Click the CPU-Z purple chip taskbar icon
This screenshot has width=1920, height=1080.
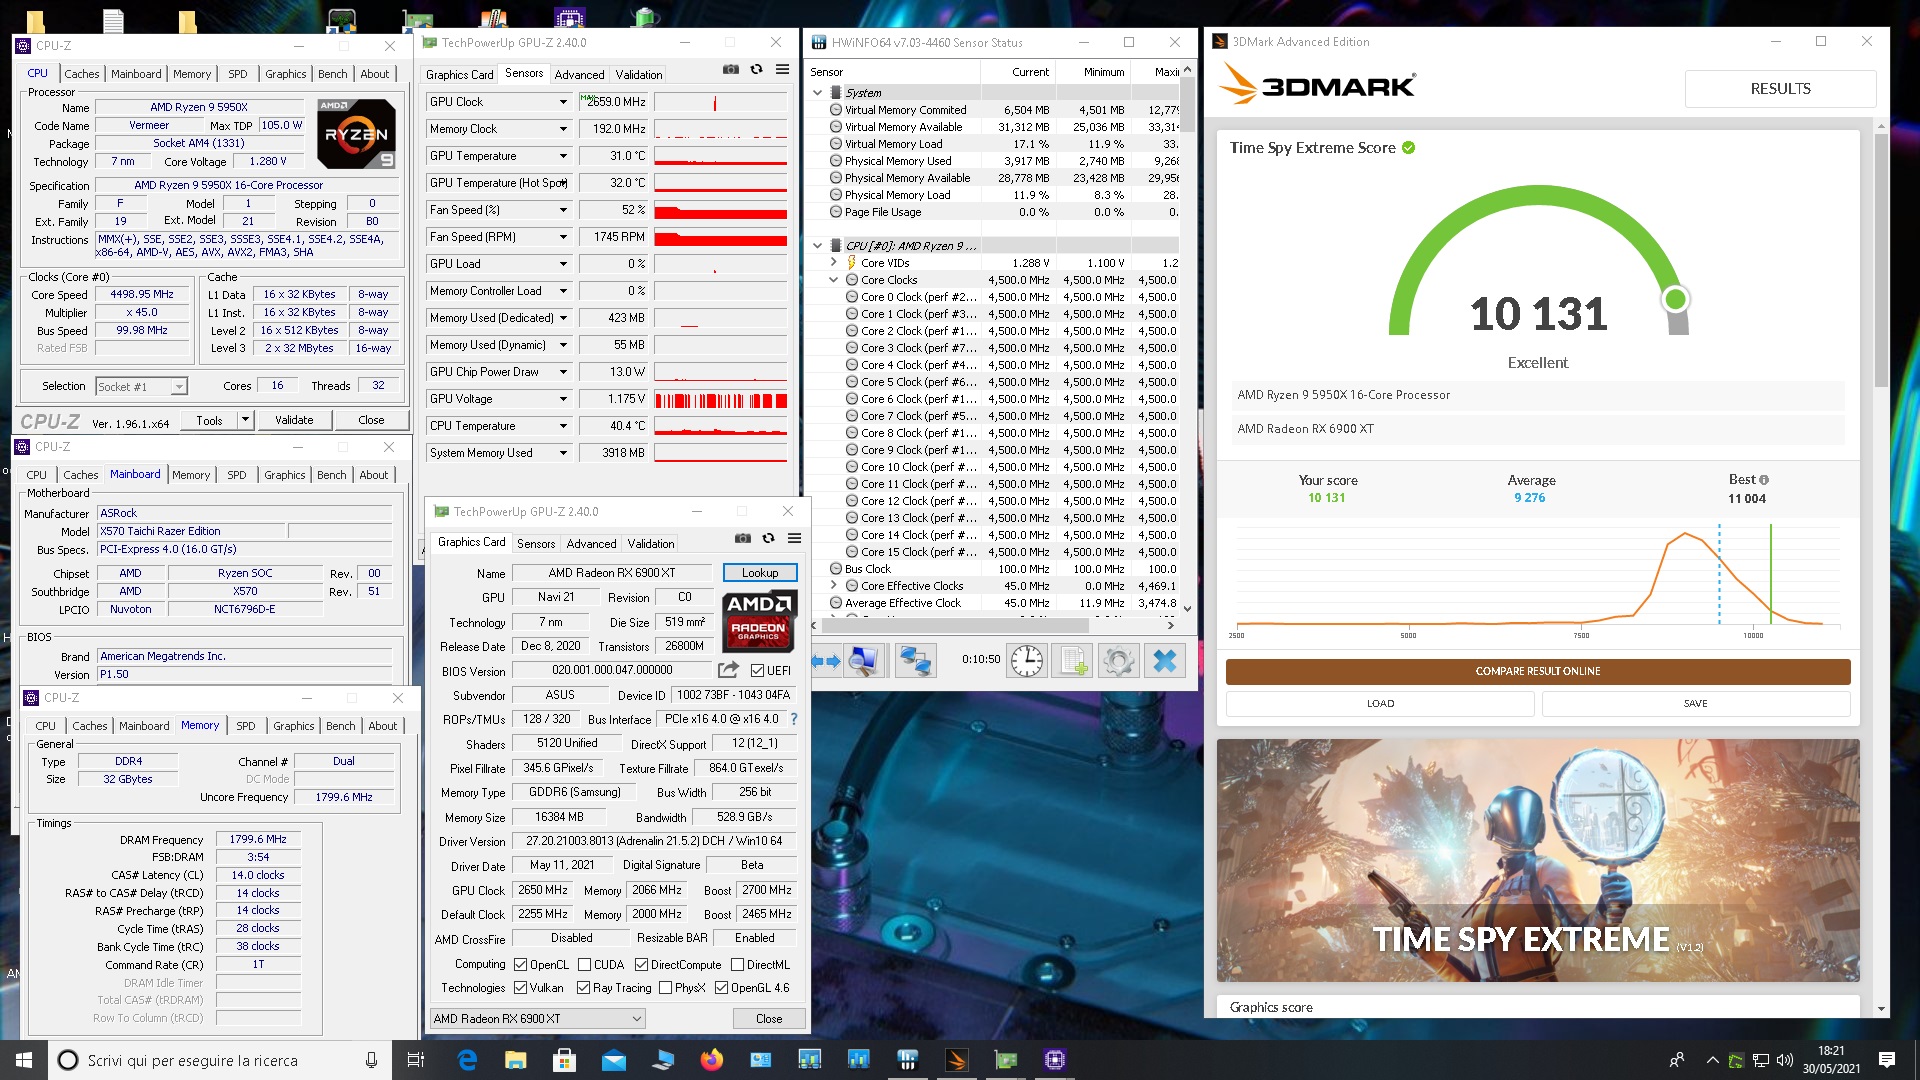1054,1060
